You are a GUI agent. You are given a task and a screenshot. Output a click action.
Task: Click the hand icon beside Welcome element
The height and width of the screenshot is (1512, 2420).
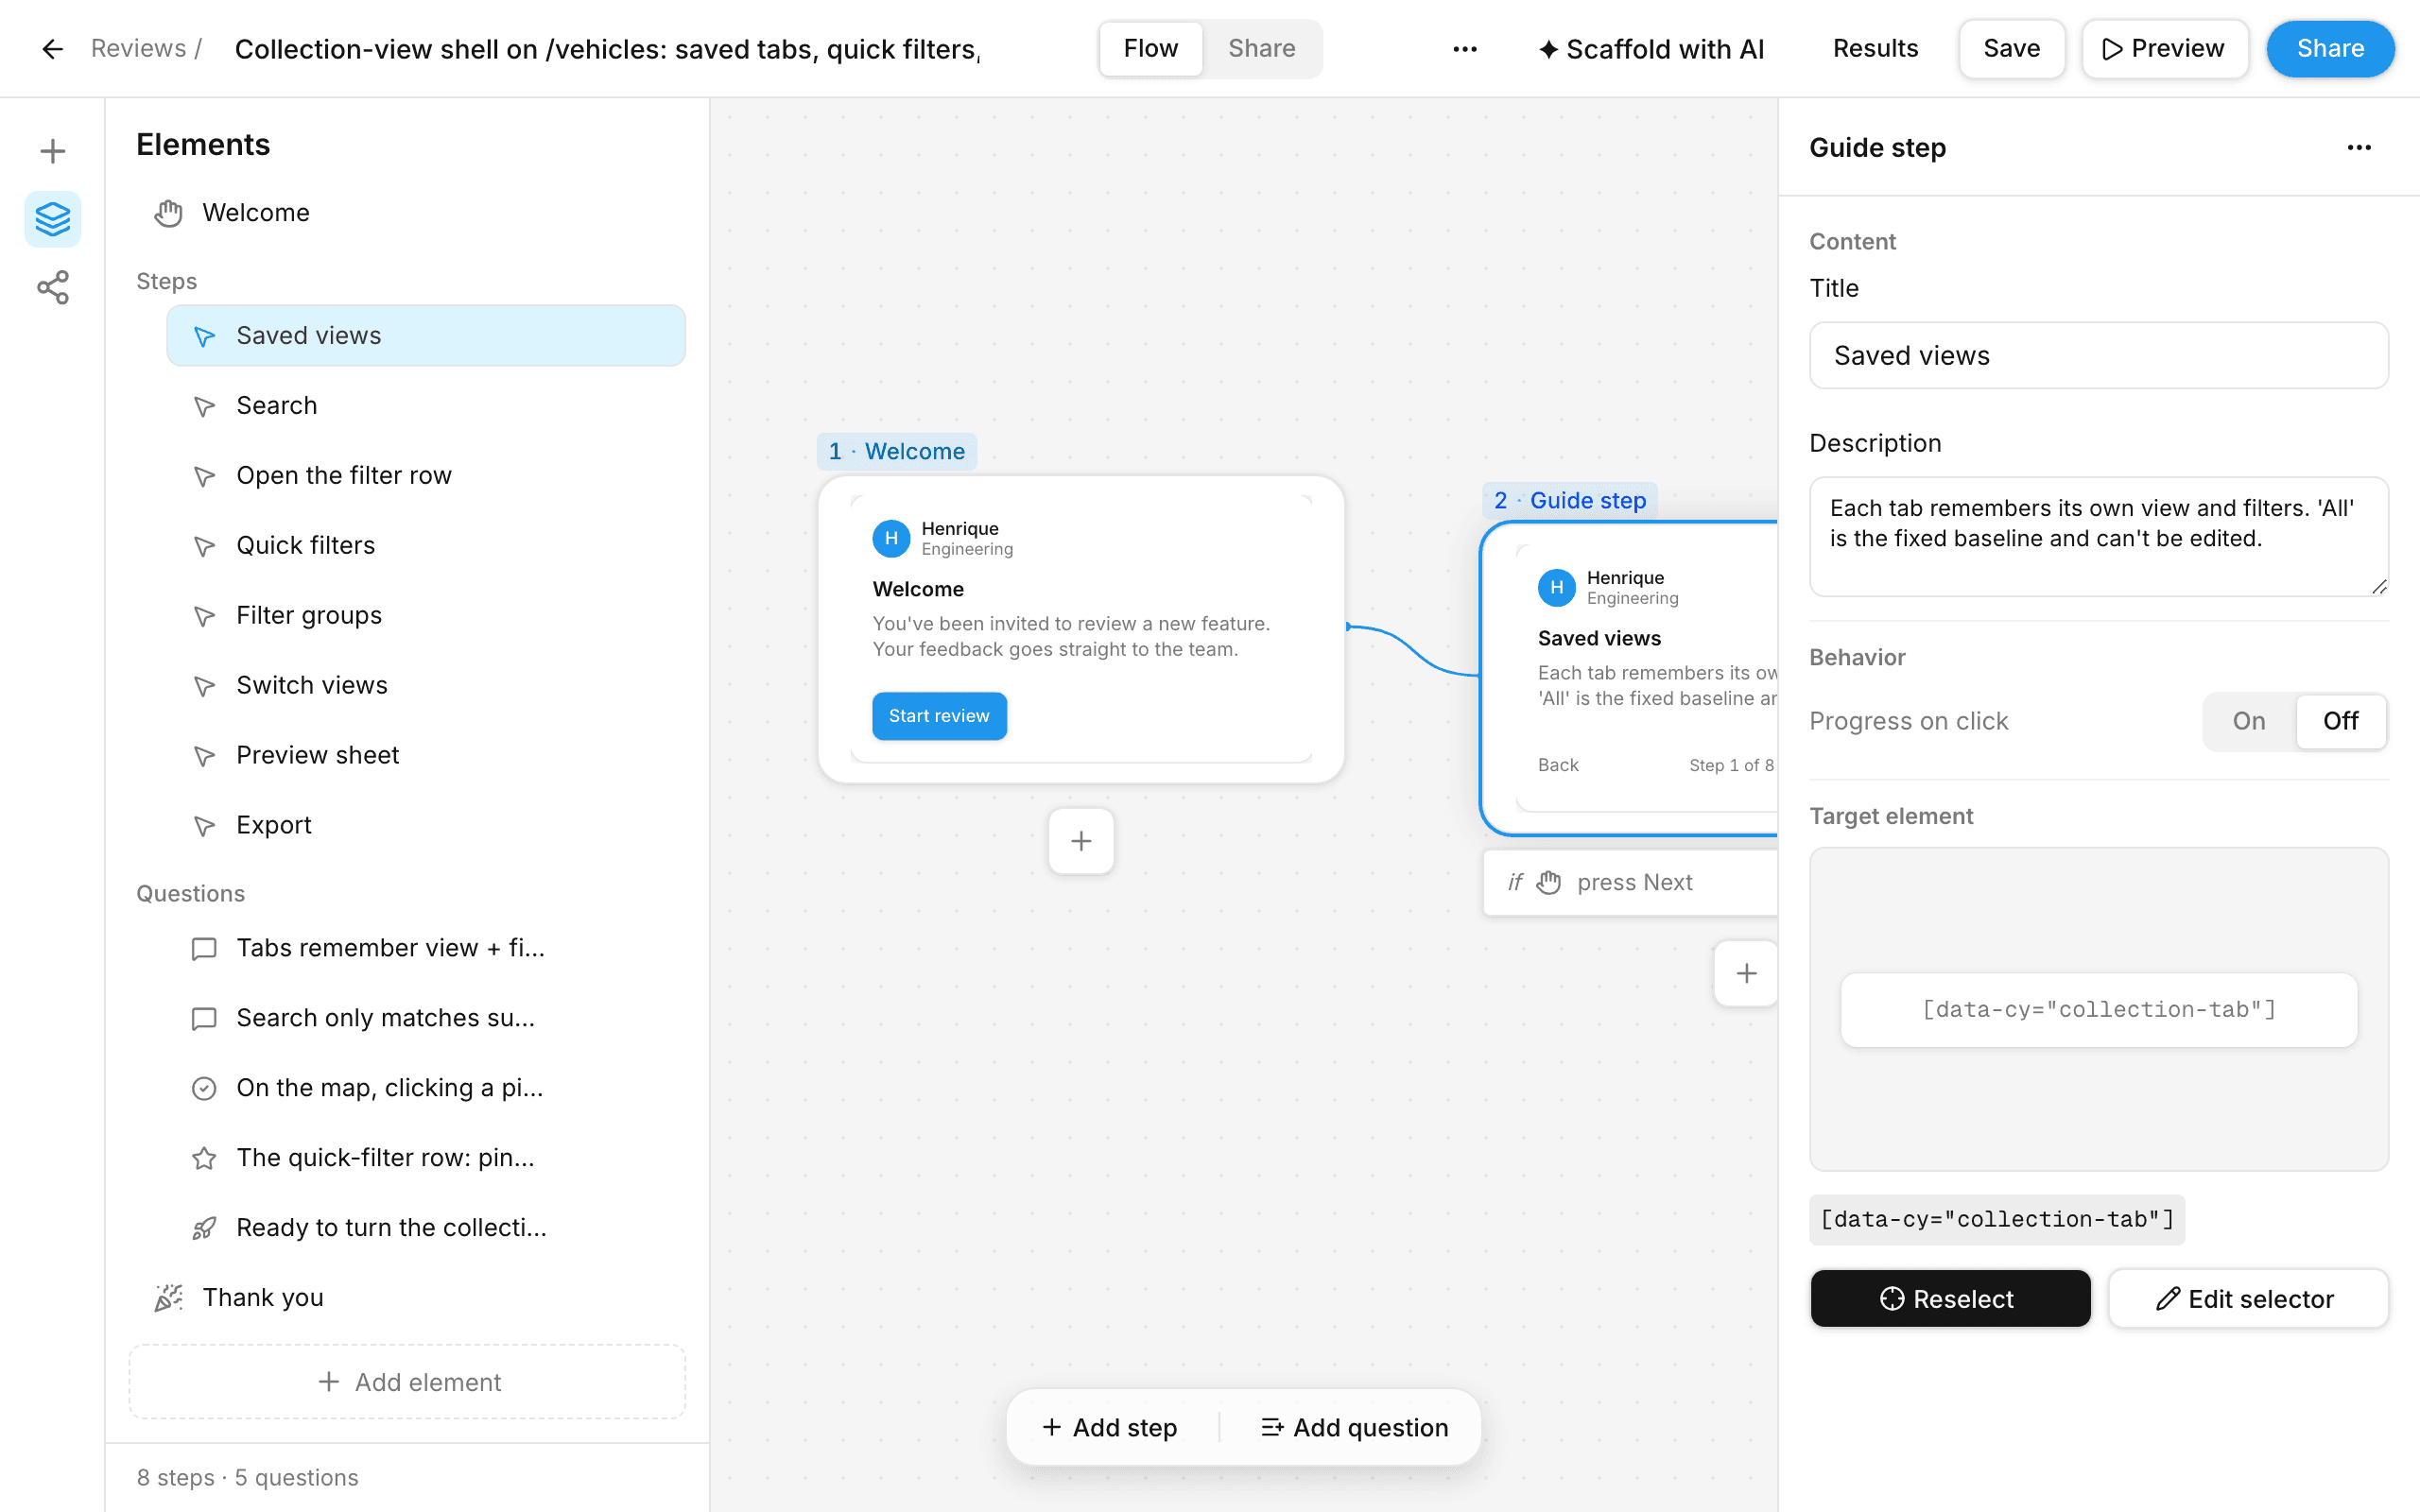click(x=168, y=213)
